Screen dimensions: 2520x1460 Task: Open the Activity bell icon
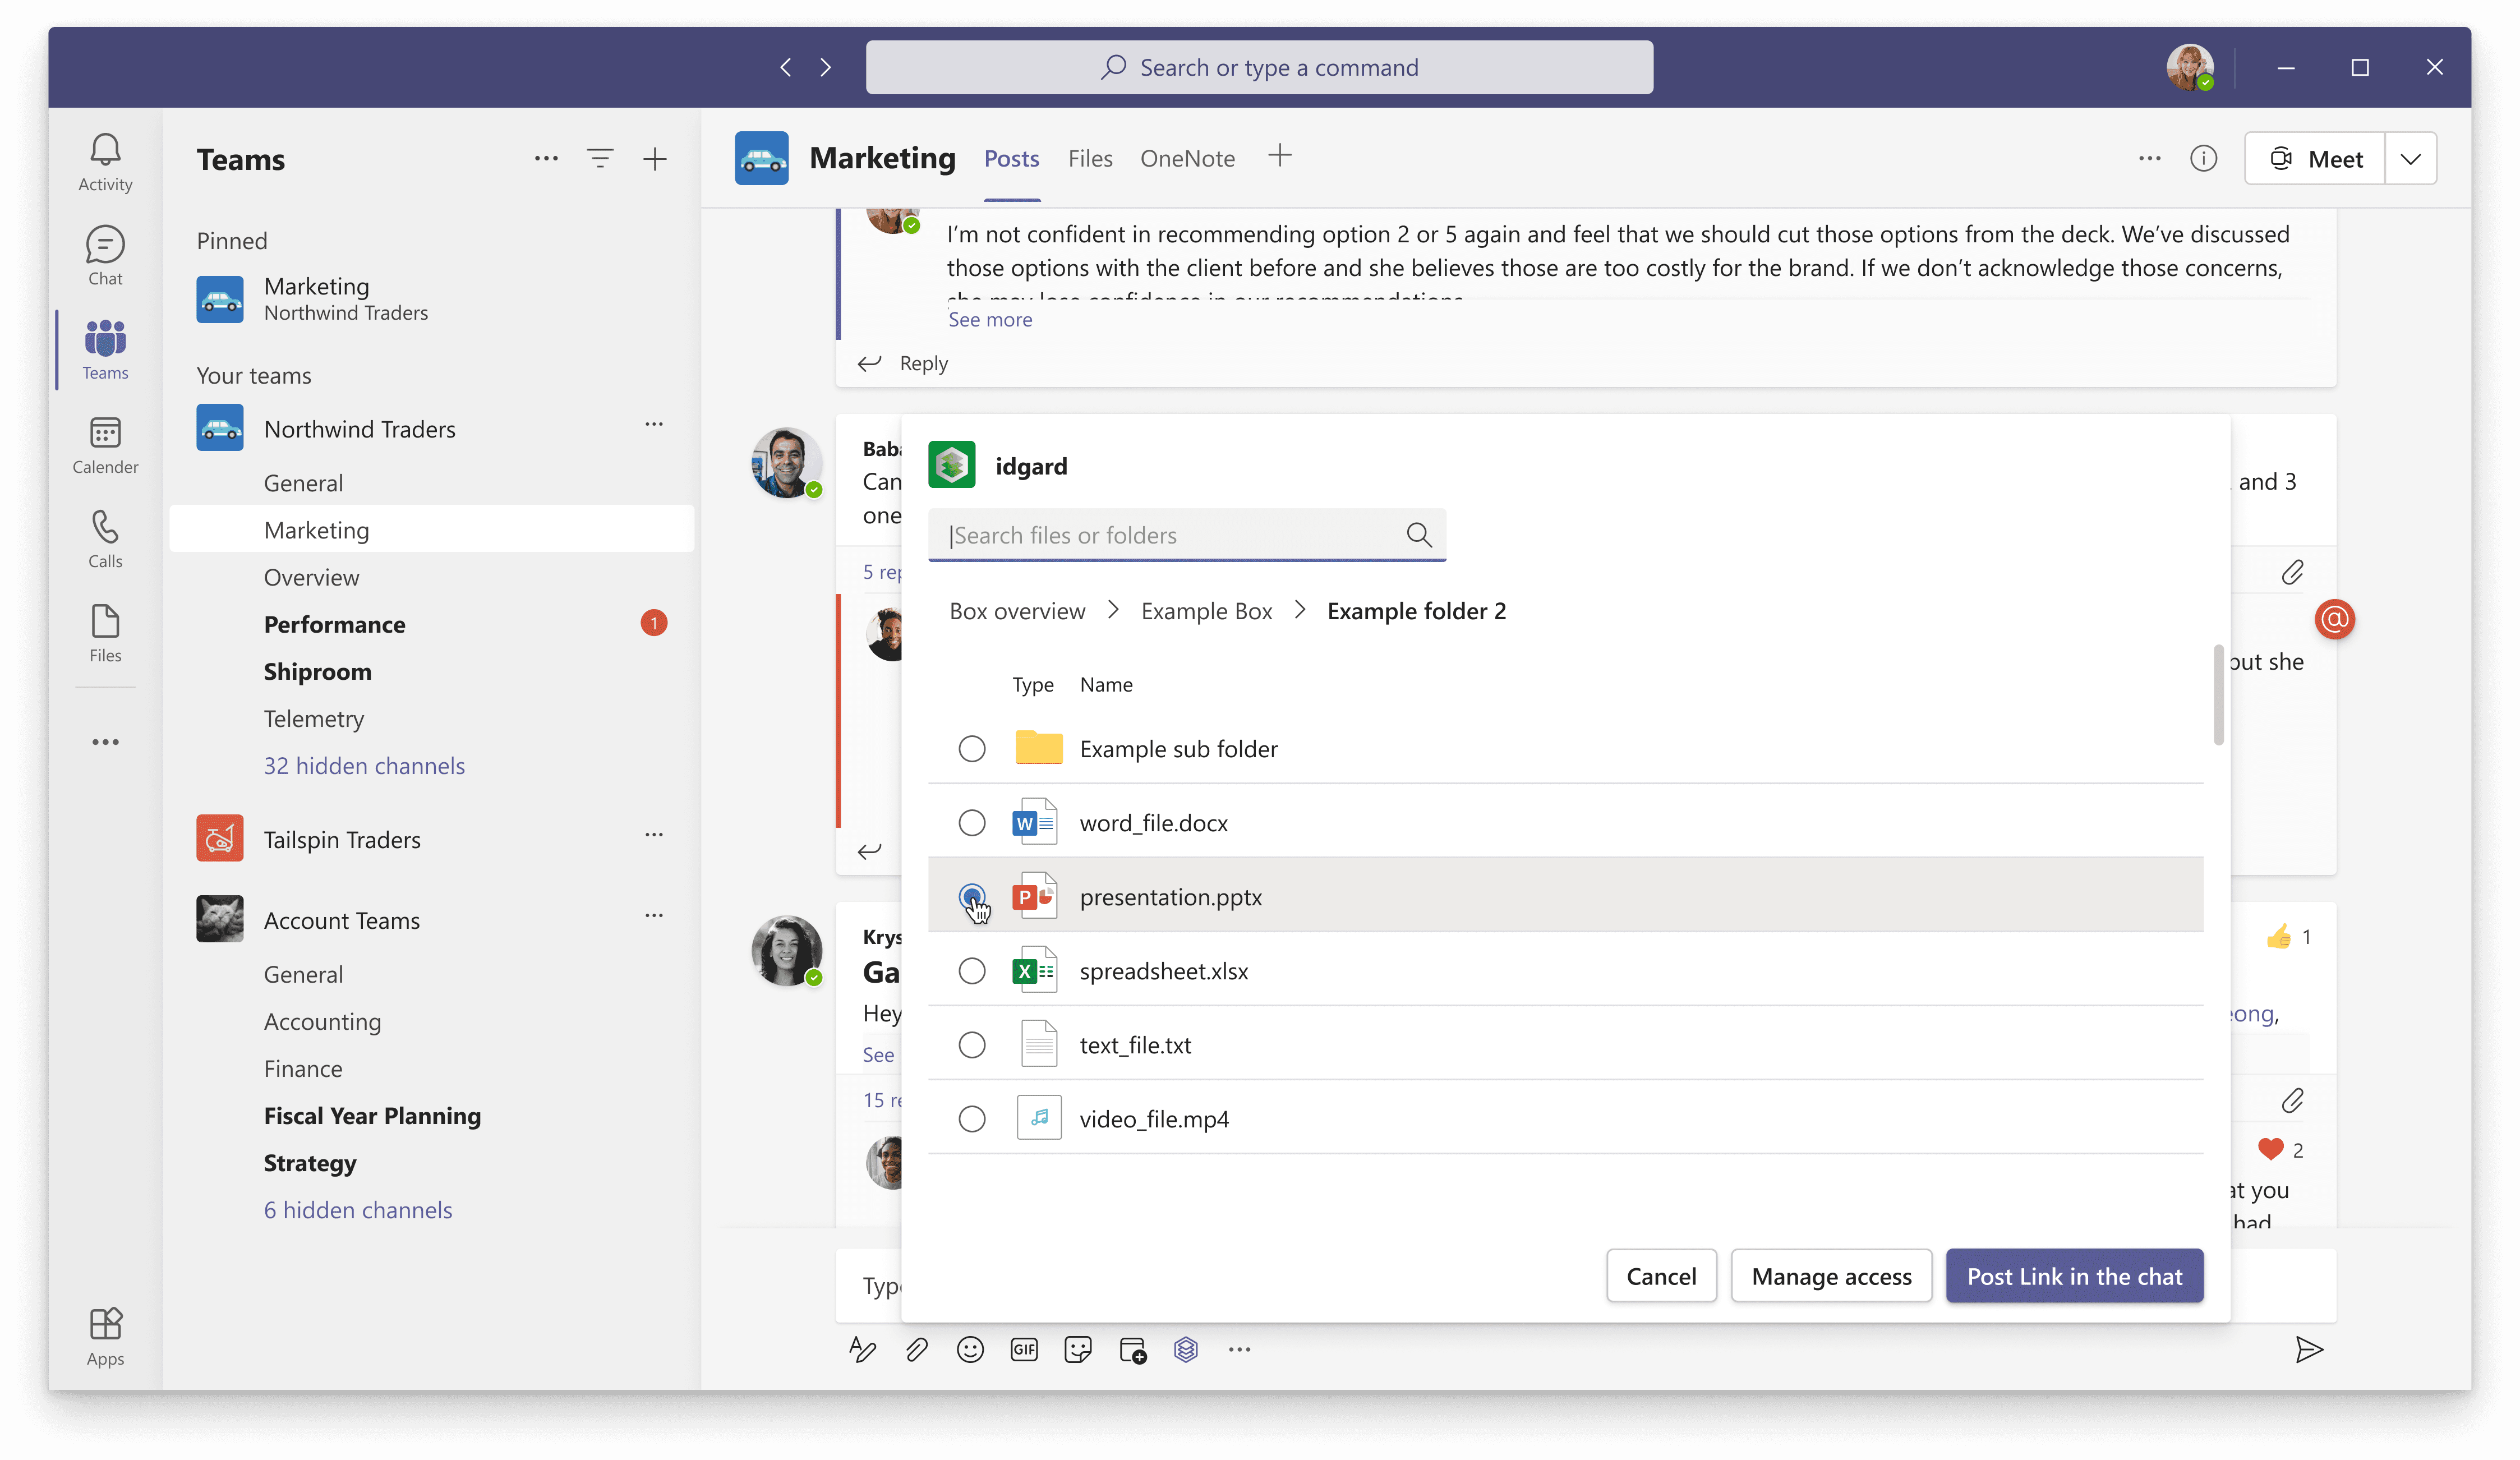tap(105, 162)
